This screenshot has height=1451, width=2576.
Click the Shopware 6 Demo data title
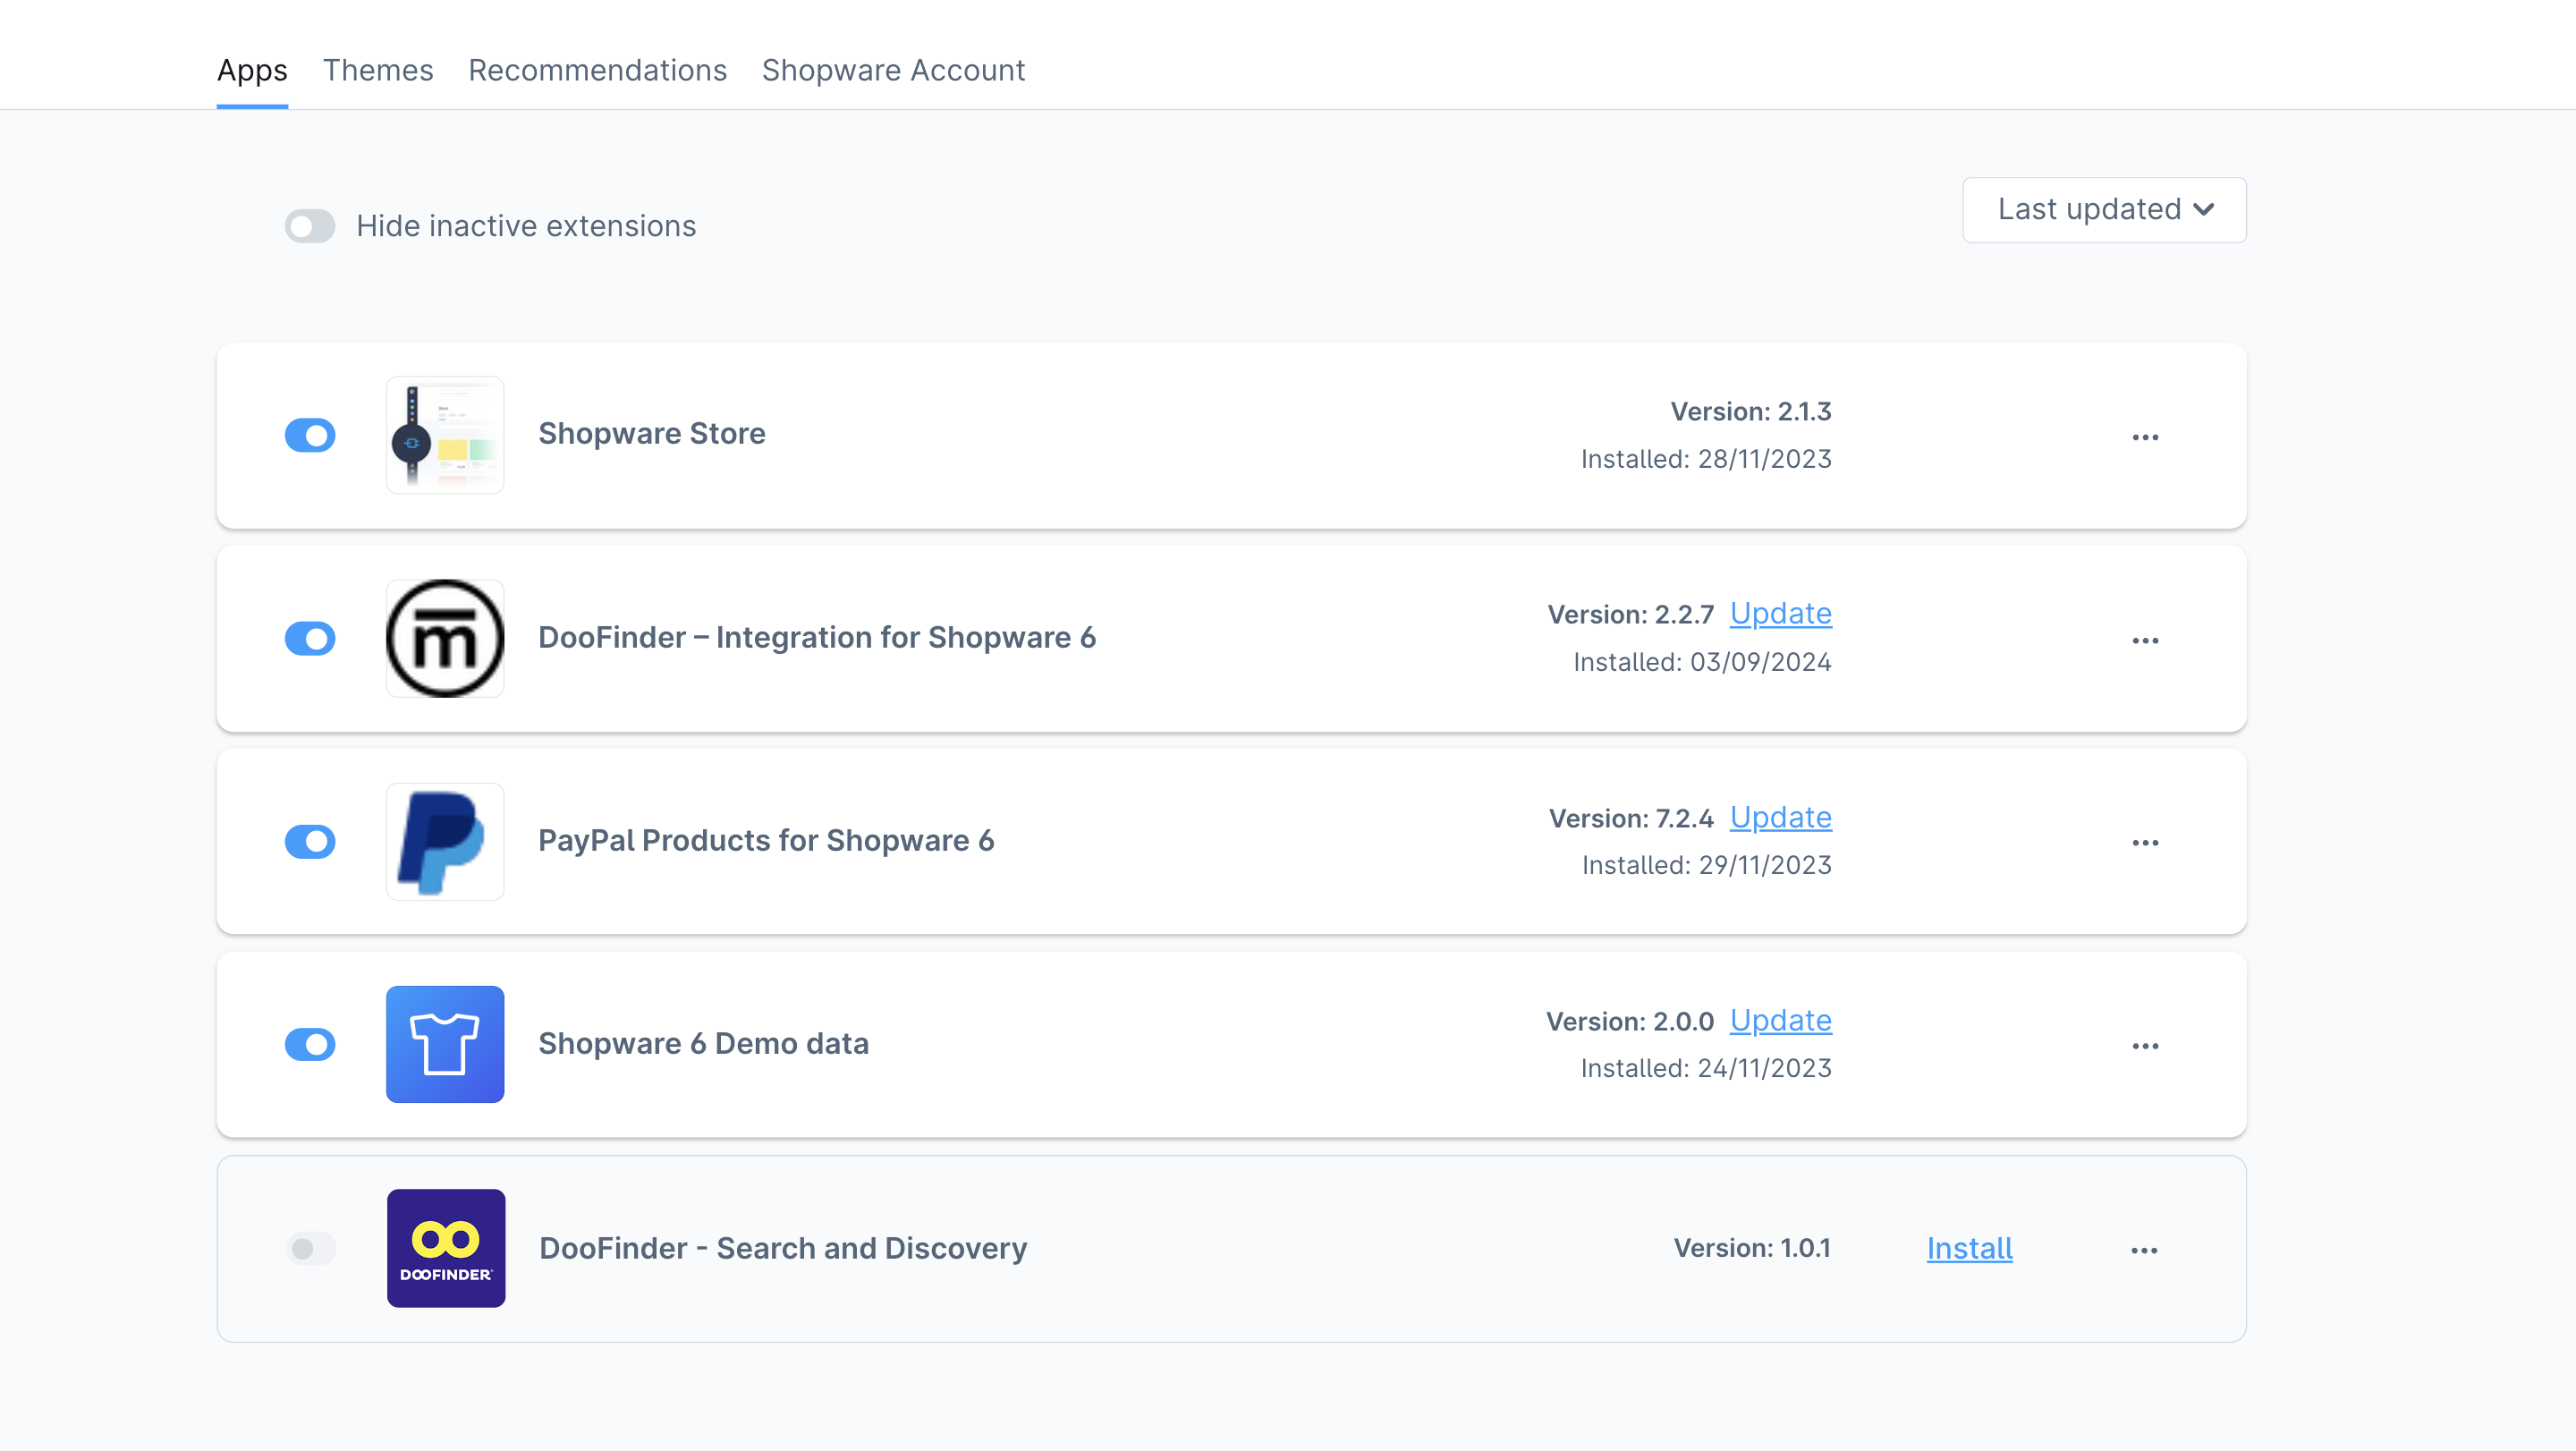click(703, 1043)
